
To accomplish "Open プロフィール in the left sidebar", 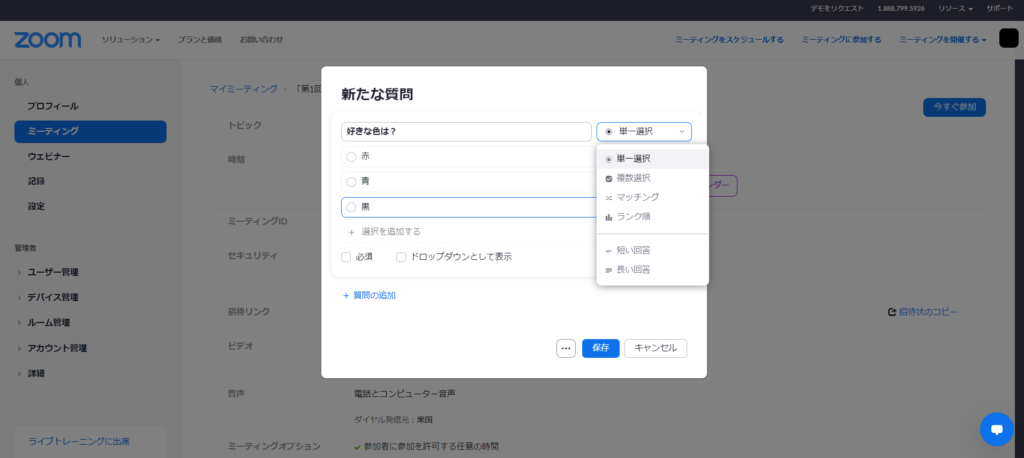I will 53,106.
